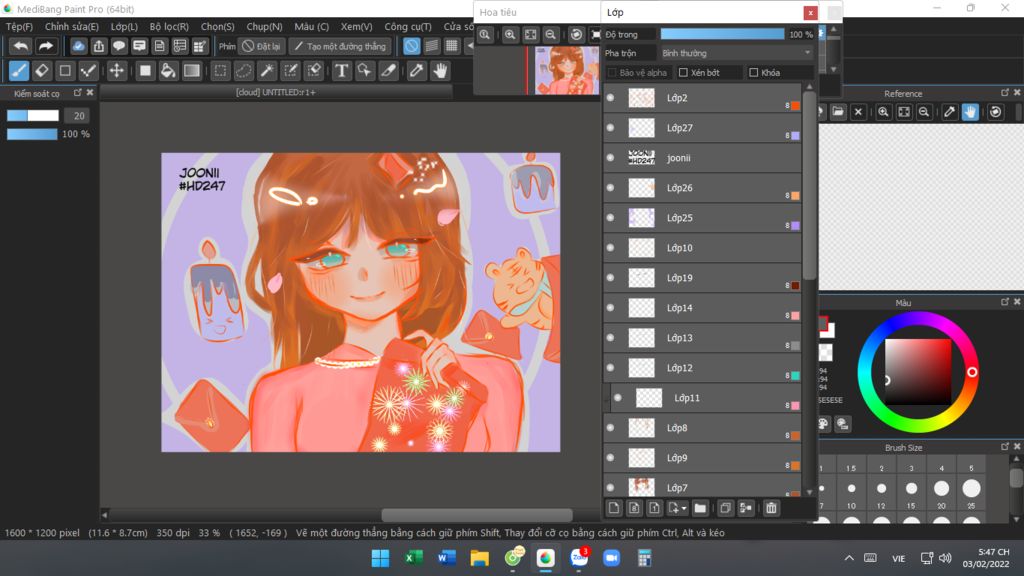This screenshot has width=1024, height=576.
Task: Undock the Màu color panel
Action: coord(1004,302)
